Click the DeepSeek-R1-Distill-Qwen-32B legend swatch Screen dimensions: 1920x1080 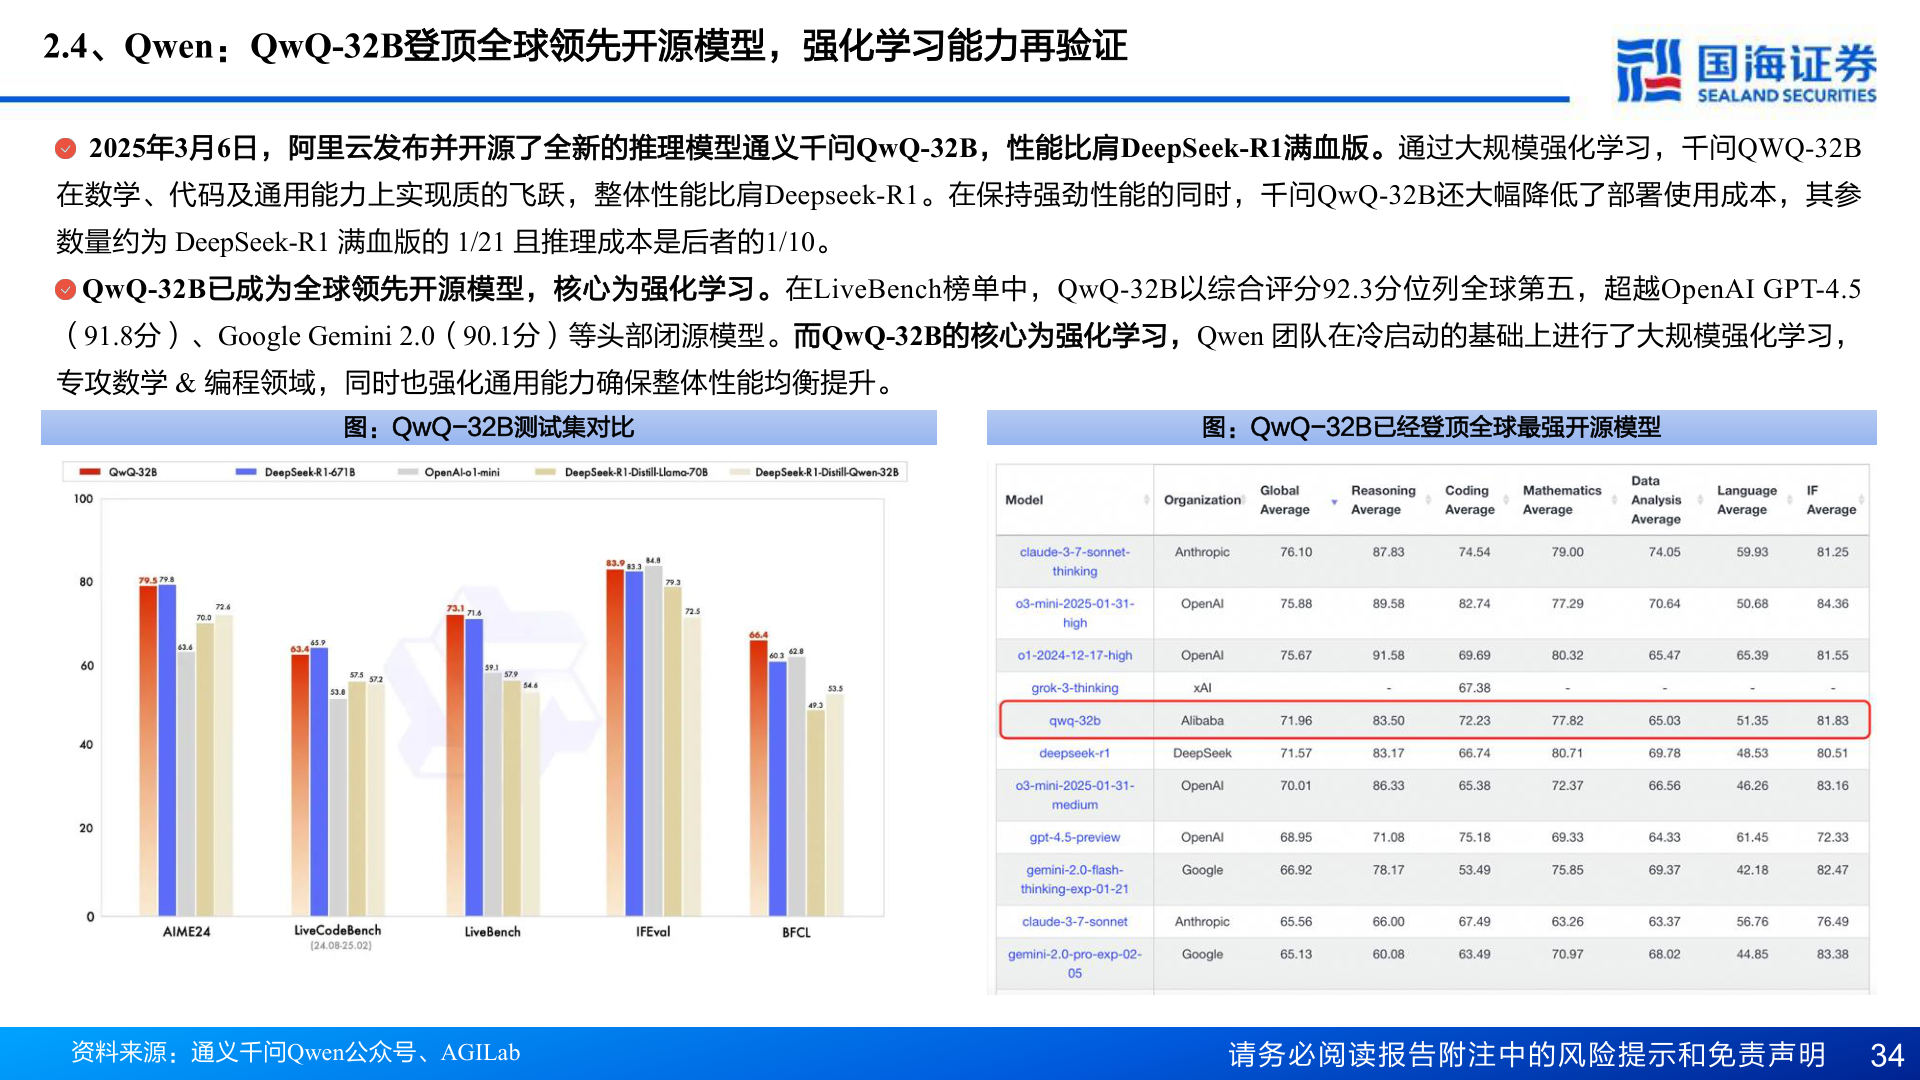tap(739, 472)
